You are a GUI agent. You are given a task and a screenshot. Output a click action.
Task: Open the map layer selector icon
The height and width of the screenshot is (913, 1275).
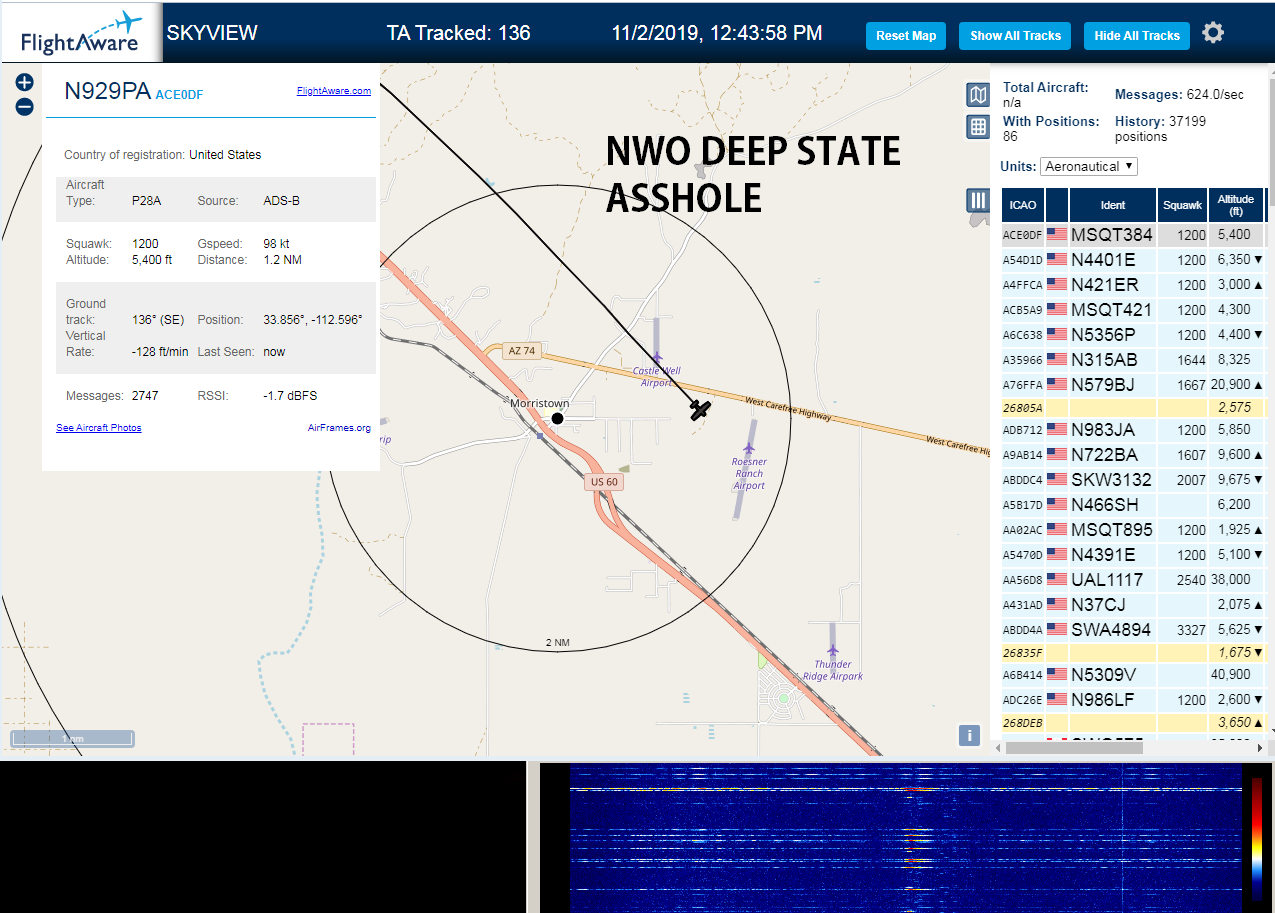click(978, 95)
